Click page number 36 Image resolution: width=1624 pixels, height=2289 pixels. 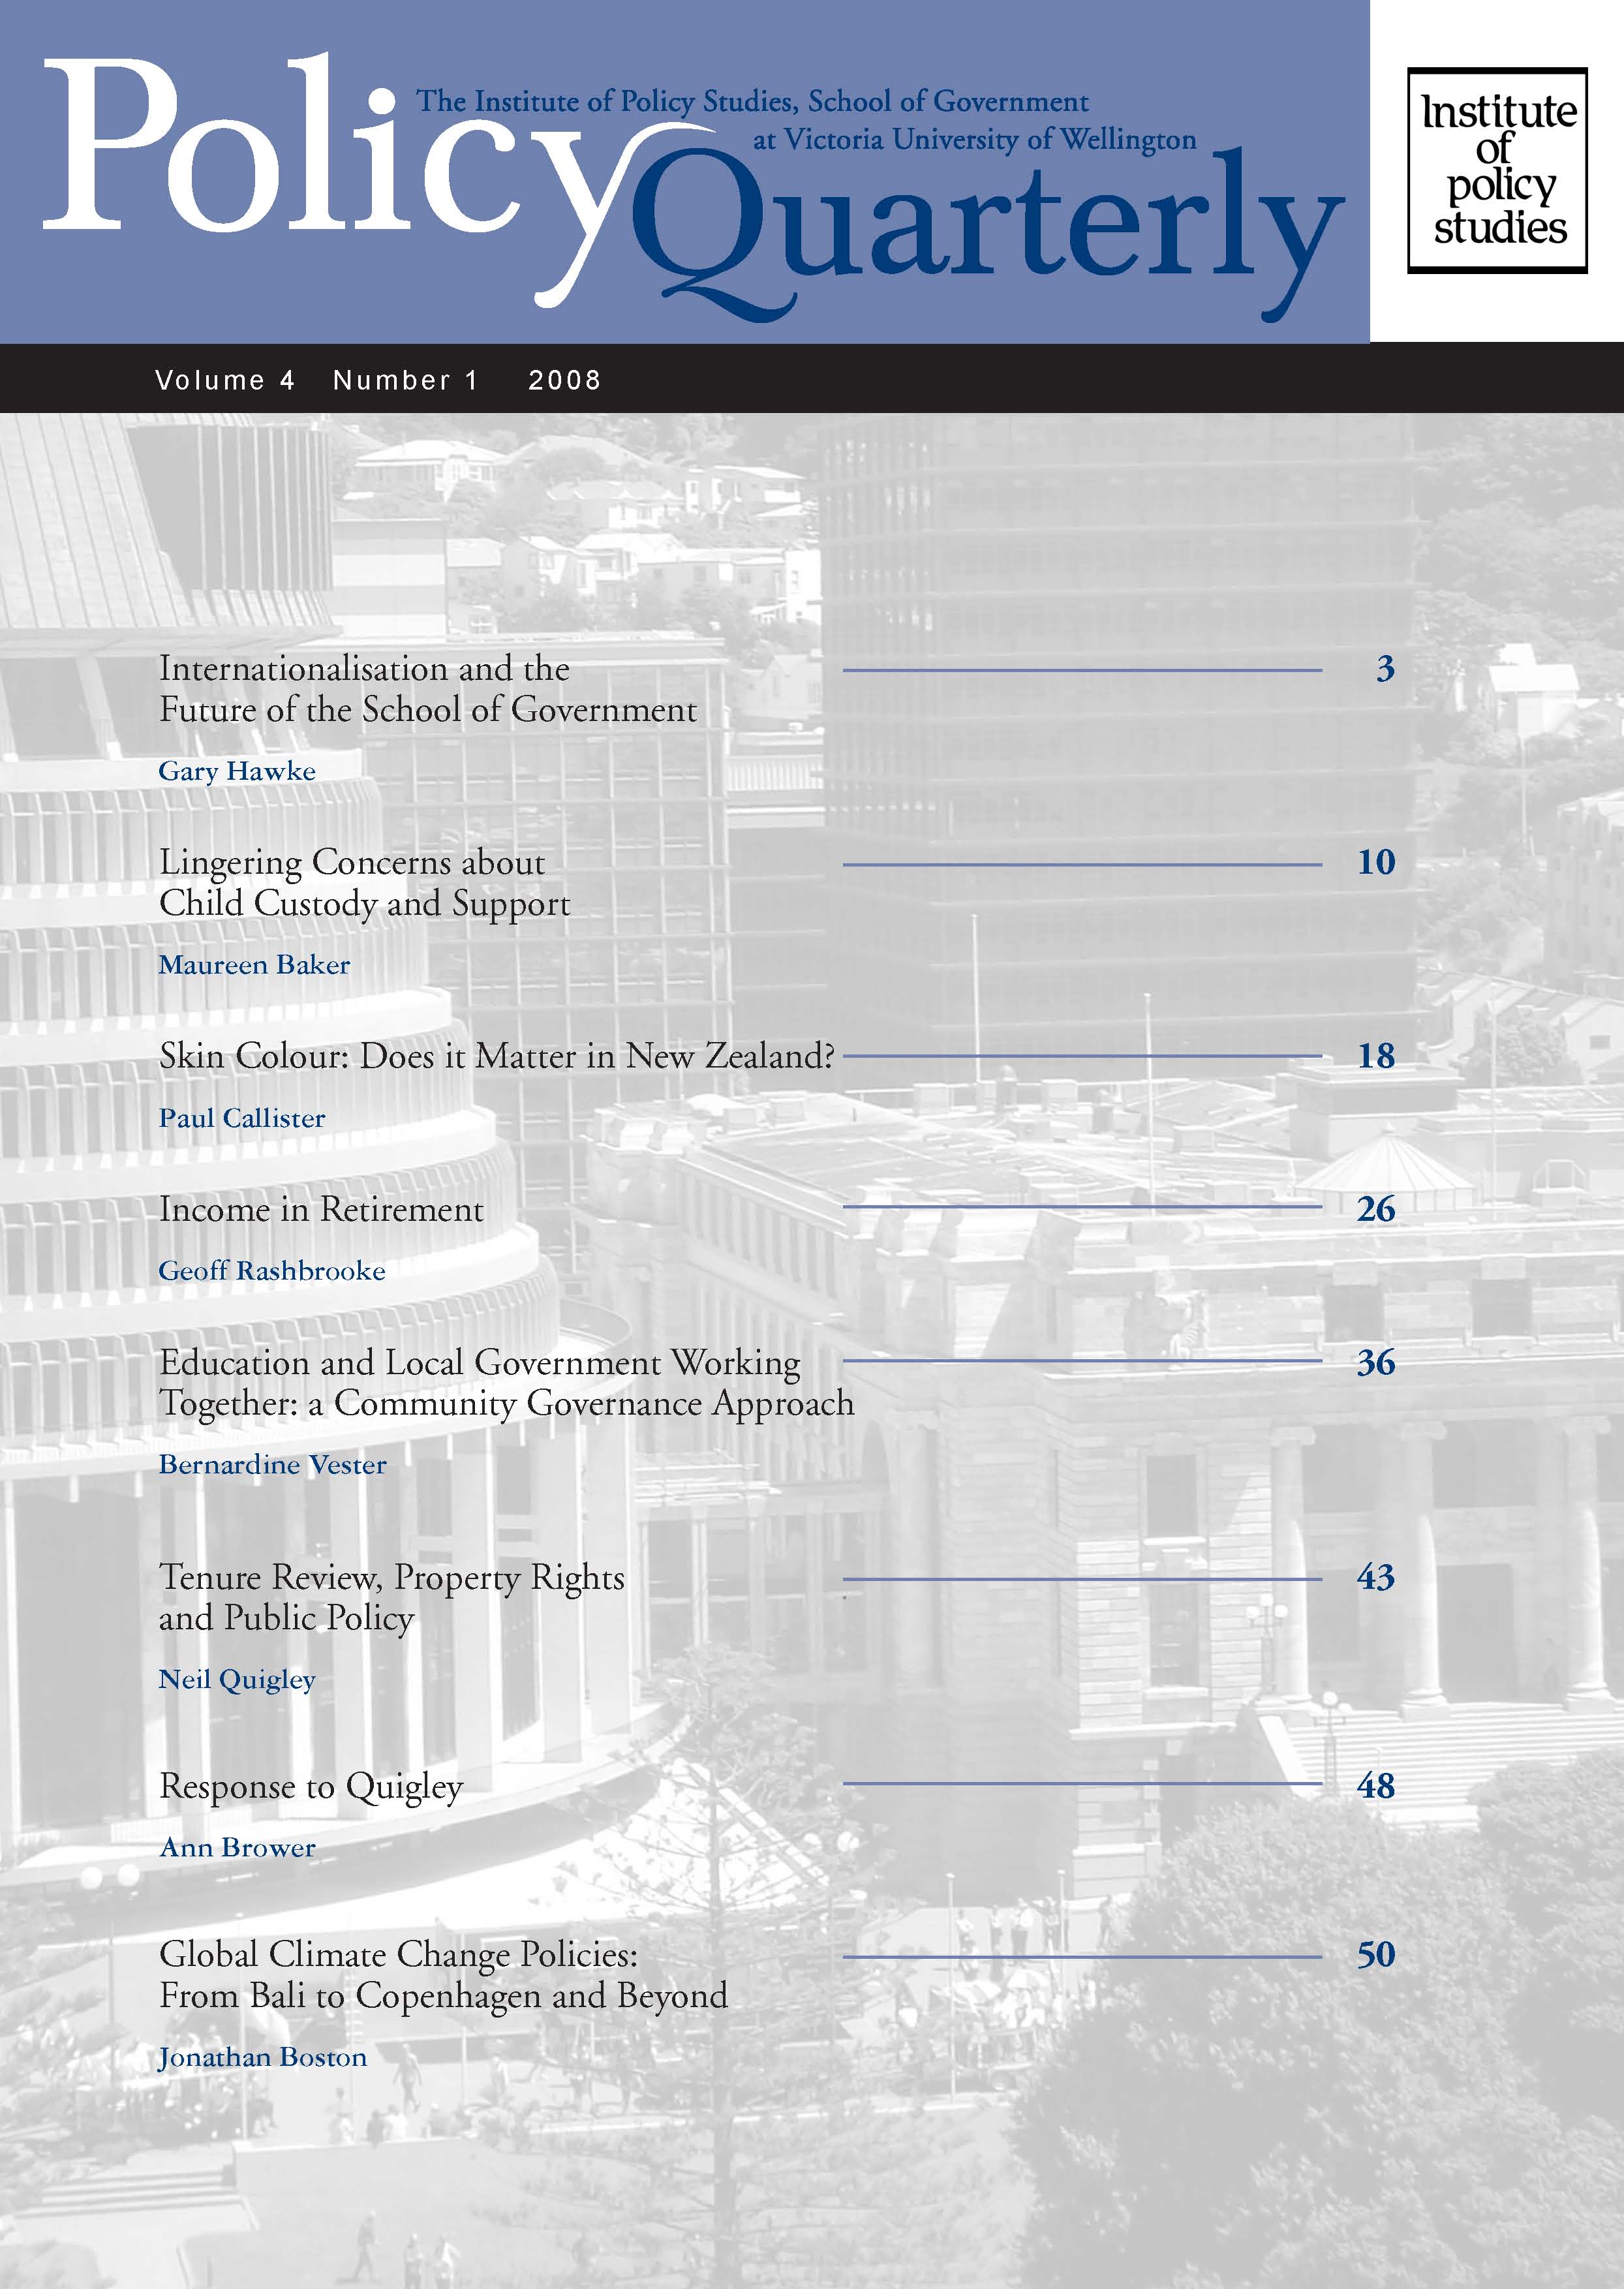pyautogui.click(x=1376, y=1363)
